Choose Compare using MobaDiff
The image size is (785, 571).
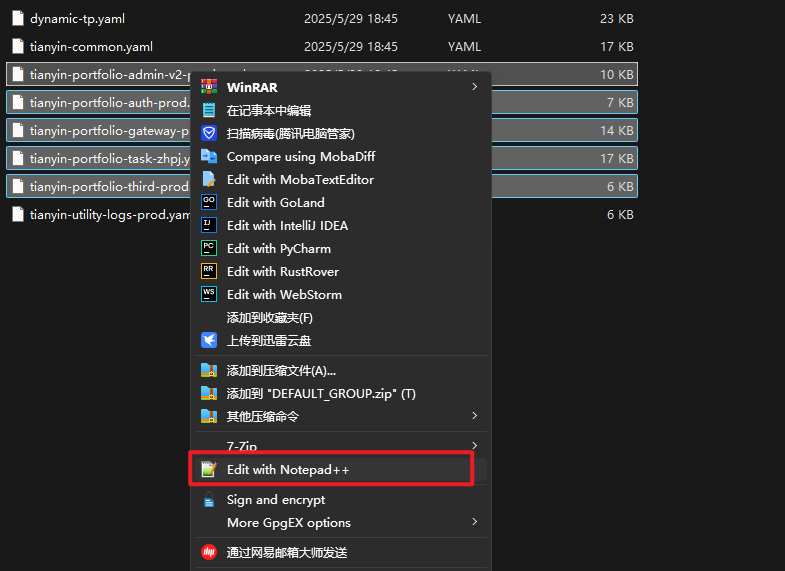(x=300, y=156)
